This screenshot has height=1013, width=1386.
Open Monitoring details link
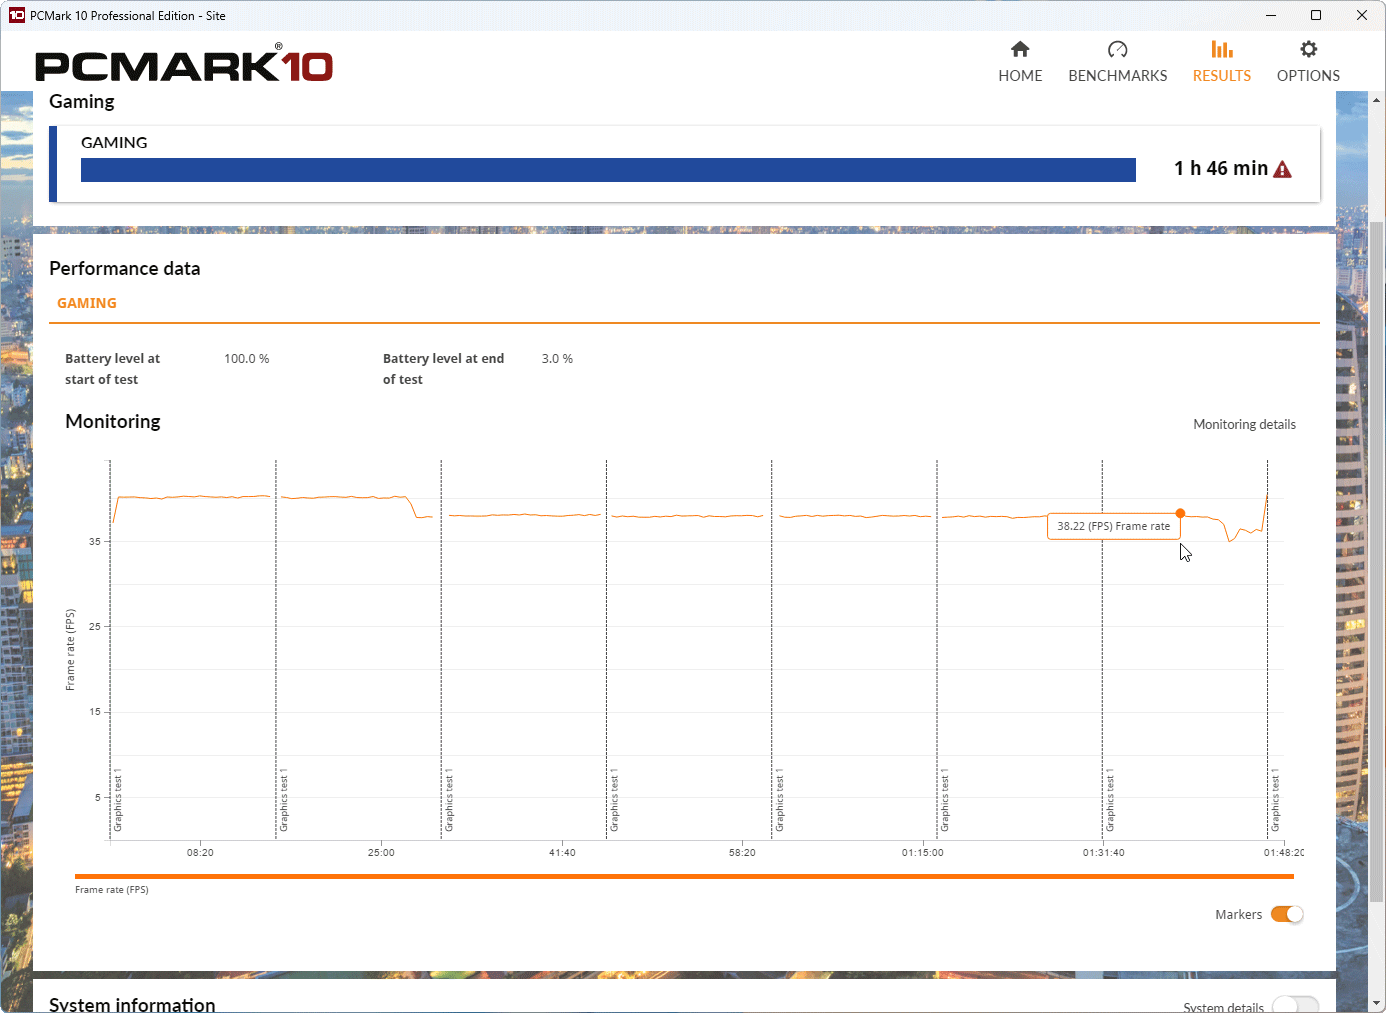[x=1244, y=424]
